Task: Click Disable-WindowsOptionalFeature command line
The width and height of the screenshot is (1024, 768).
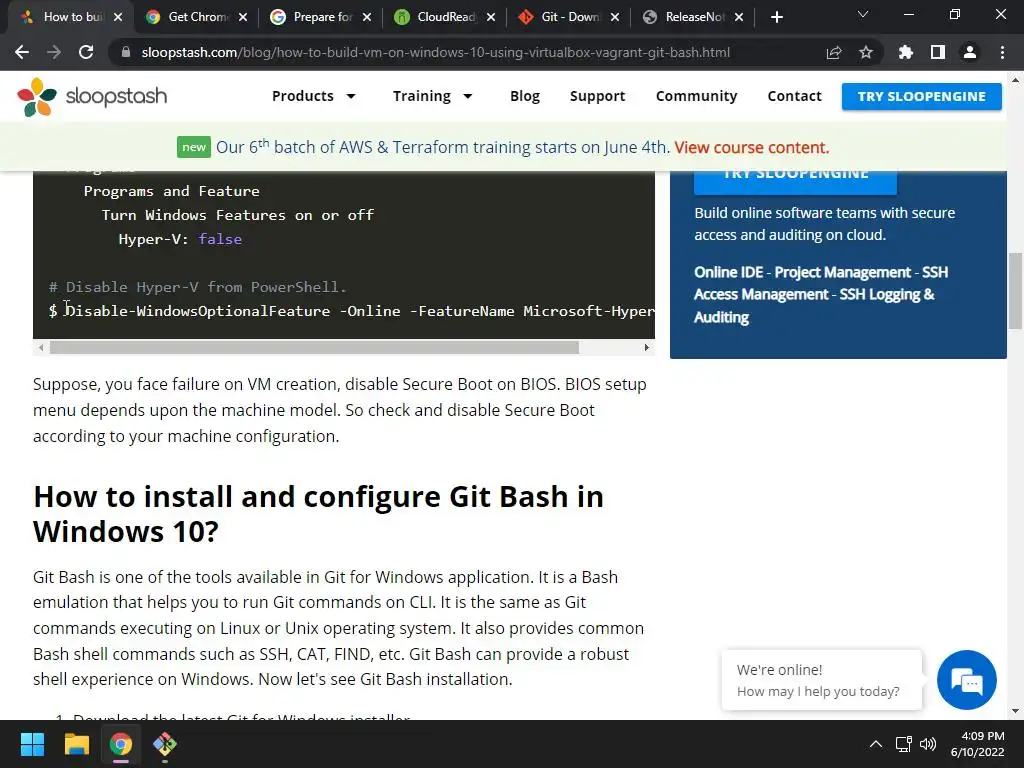Action: (351, 311)
